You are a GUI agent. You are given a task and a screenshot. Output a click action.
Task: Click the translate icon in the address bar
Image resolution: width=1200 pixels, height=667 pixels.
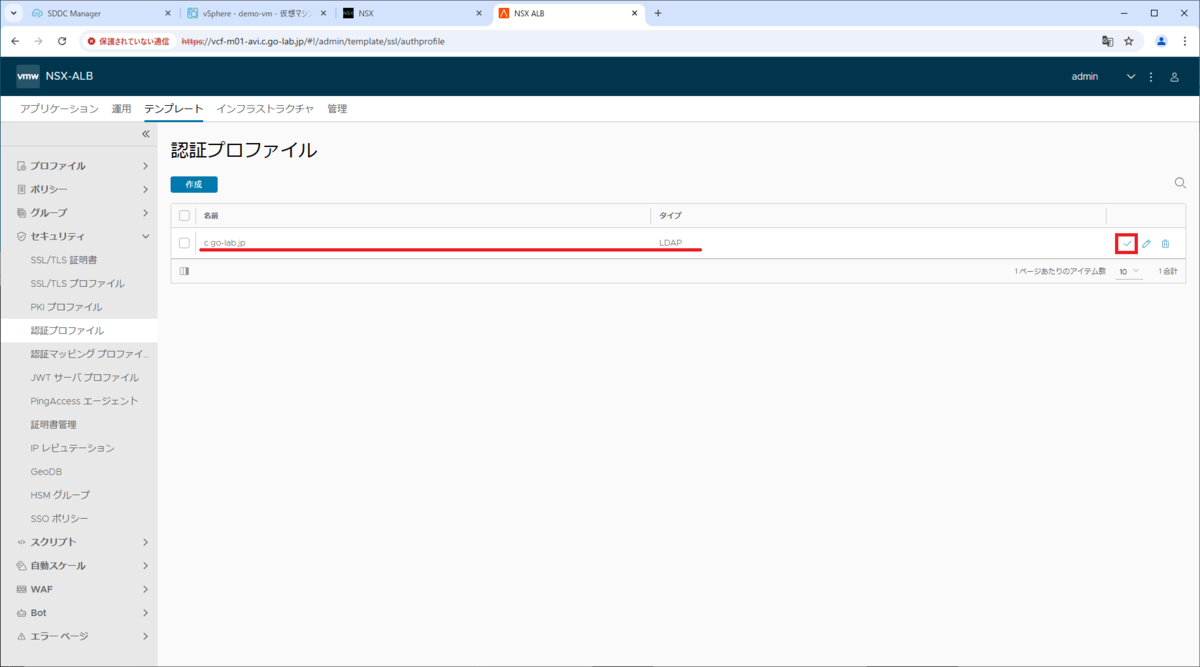1107,42
